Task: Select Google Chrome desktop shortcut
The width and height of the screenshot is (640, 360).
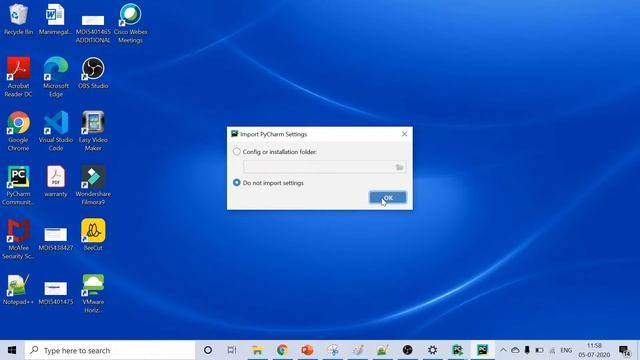Action: (18, 131)
